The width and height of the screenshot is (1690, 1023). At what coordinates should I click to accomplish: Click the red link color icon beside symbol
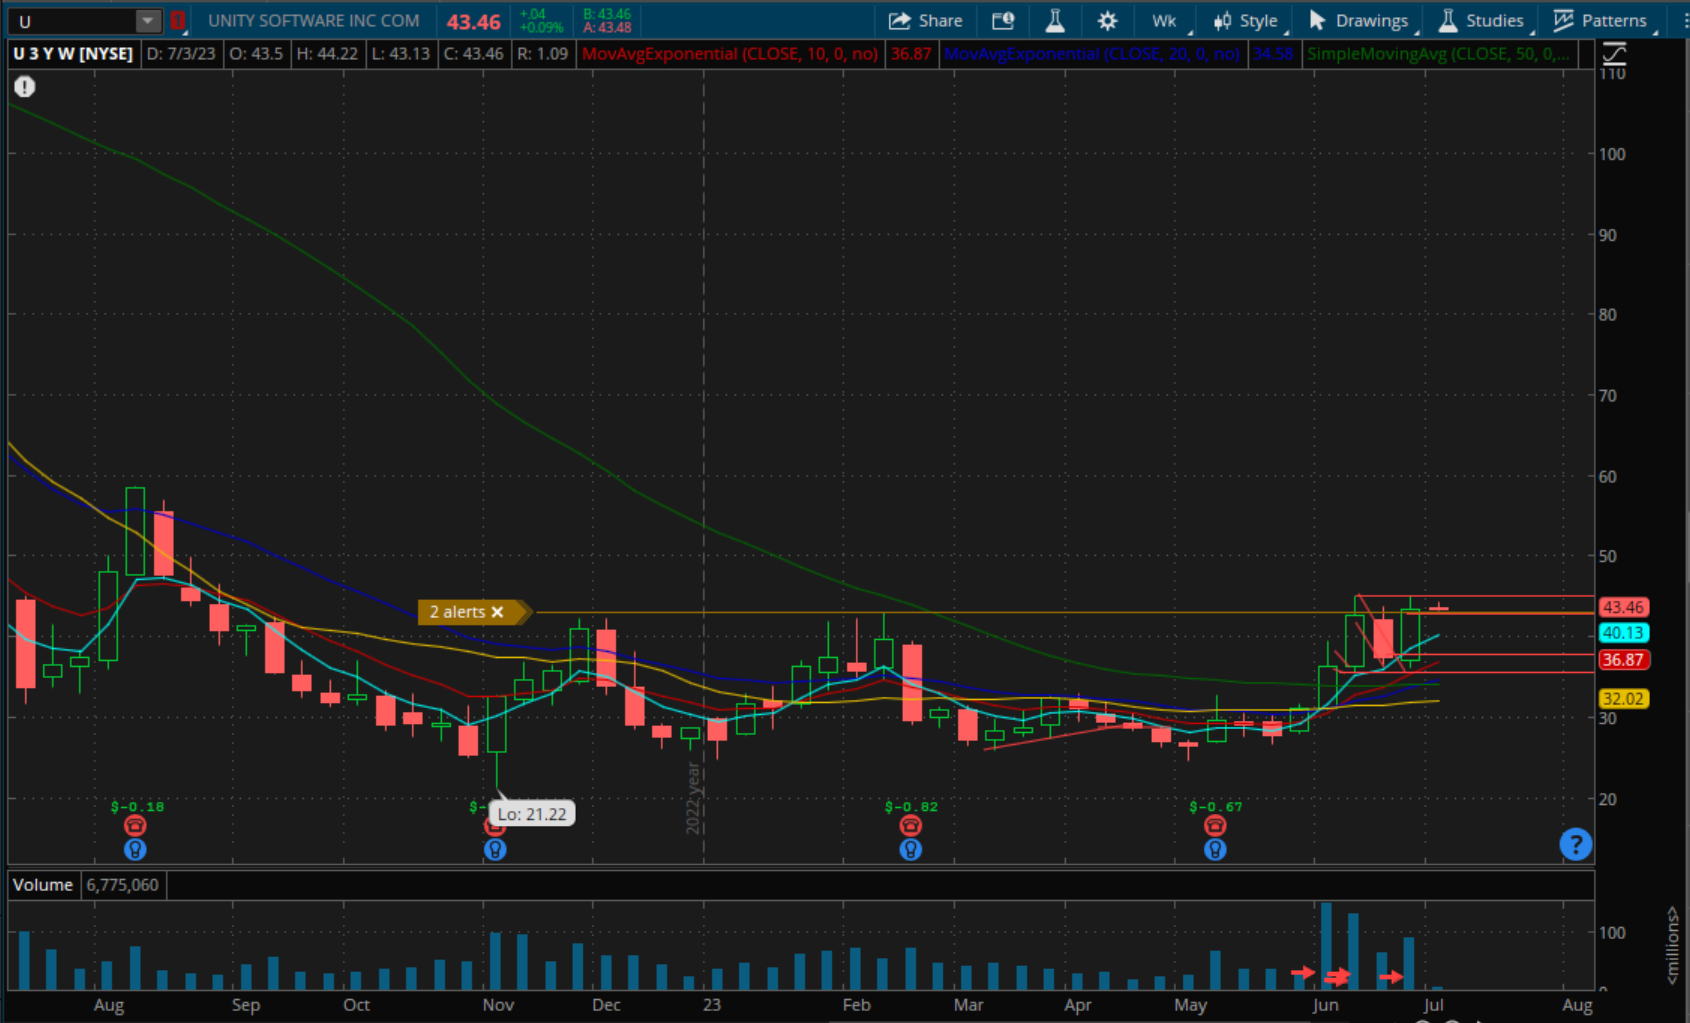click(177, 20)
